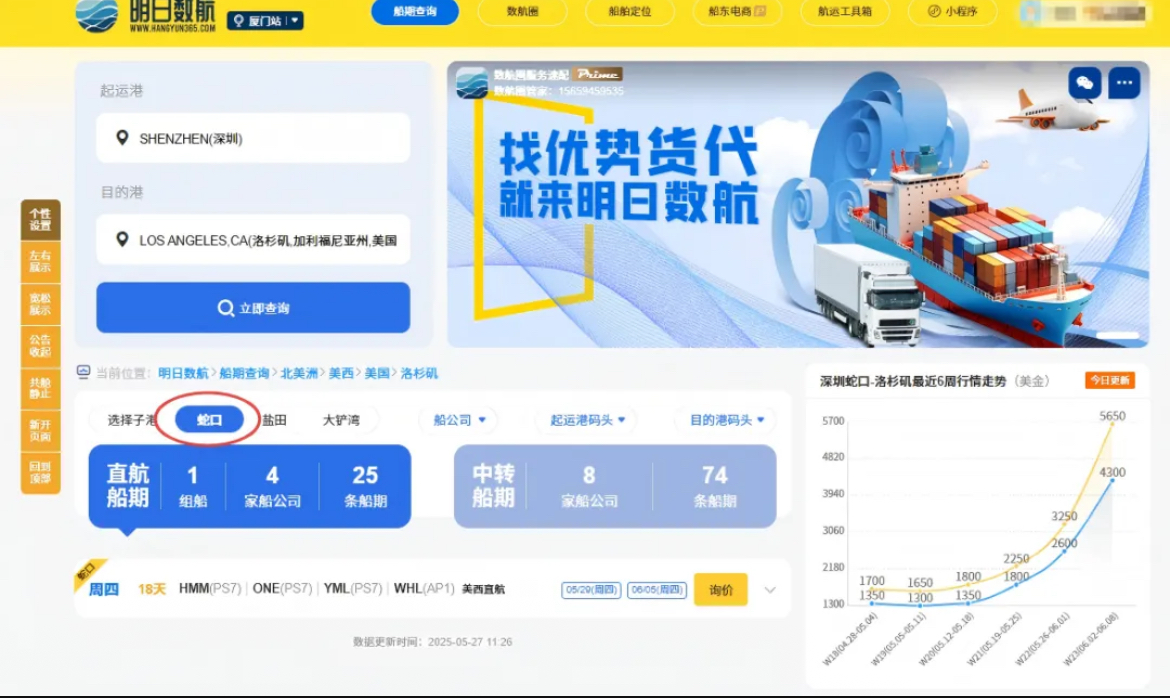1170x698 pixels.
Task: Click the 数航圈 service avatar icon on banner
Action: [472, 83]
